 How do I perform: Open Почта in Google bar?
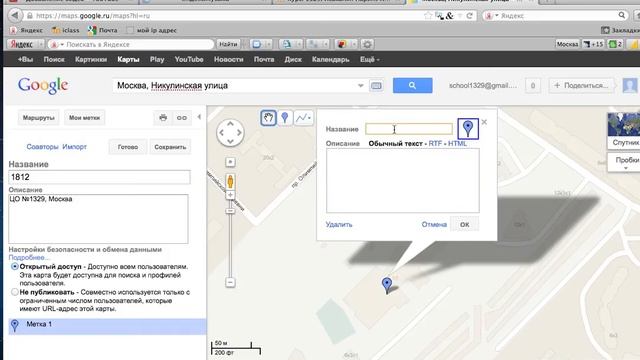[264, 59]
